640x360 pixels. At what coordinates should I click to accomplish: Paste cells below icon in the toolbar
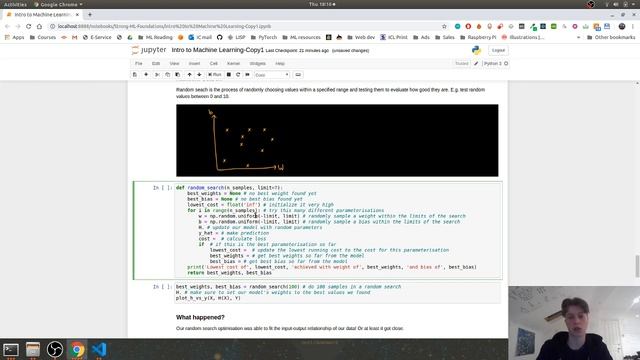pyautogui.click(x=178, y=75)
